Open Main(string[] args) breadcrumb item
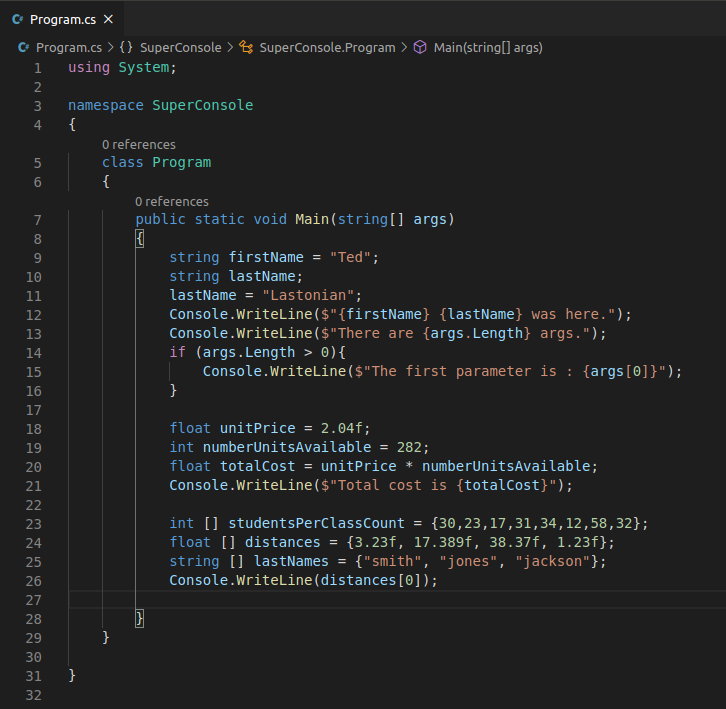The width and height of the screenshot is (726, 709). point(488,47)
